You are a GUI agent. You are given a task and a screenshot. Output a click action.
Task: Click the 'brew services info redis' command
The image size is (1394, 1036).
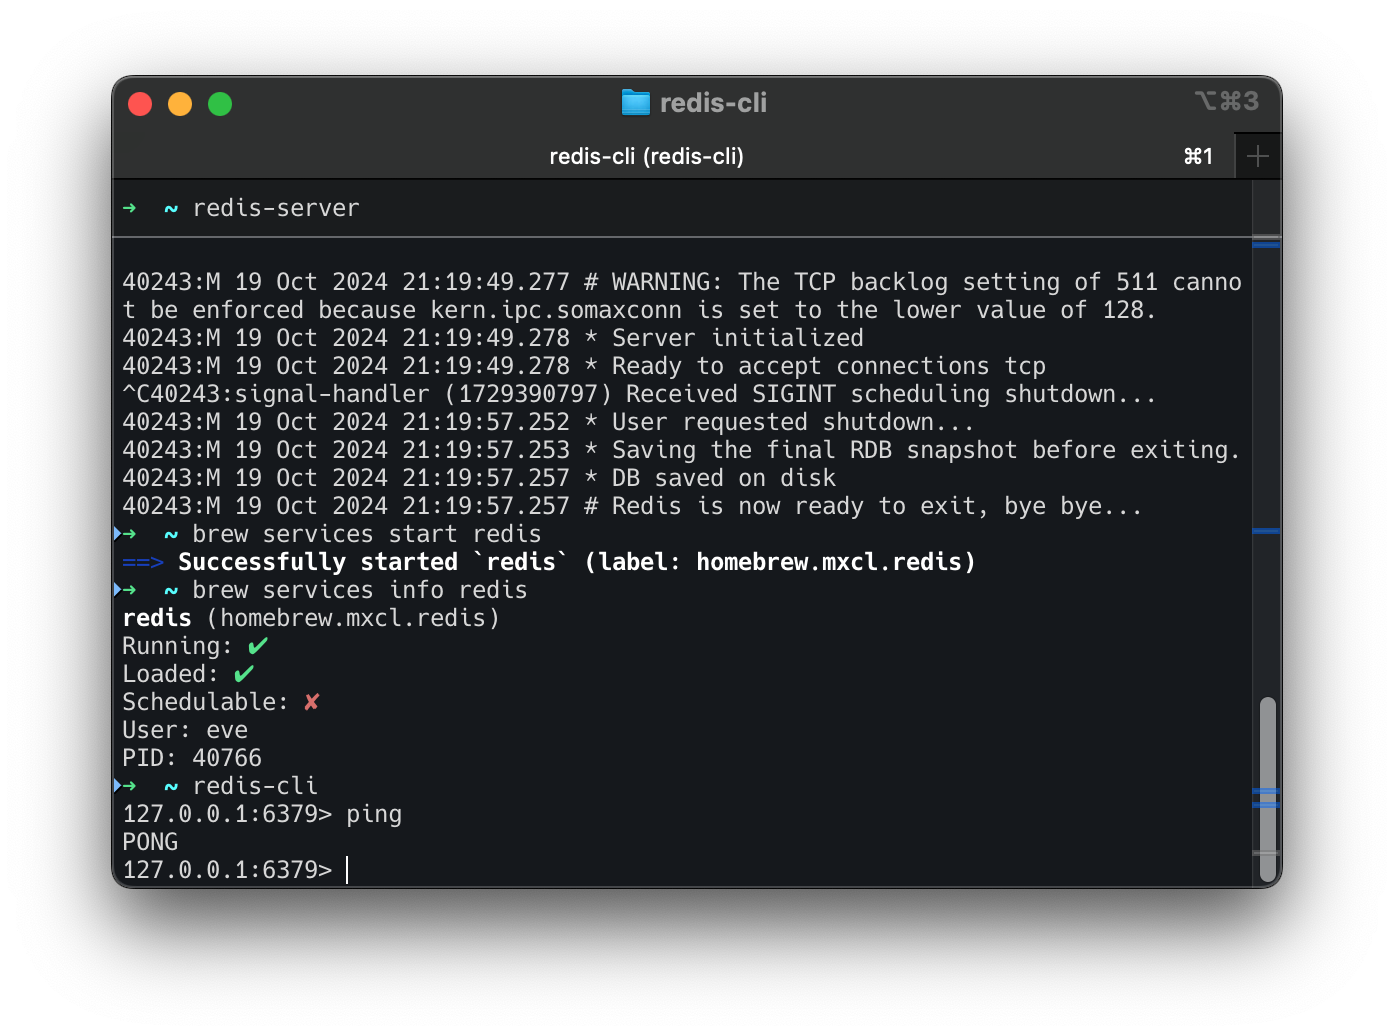(360, 590)
